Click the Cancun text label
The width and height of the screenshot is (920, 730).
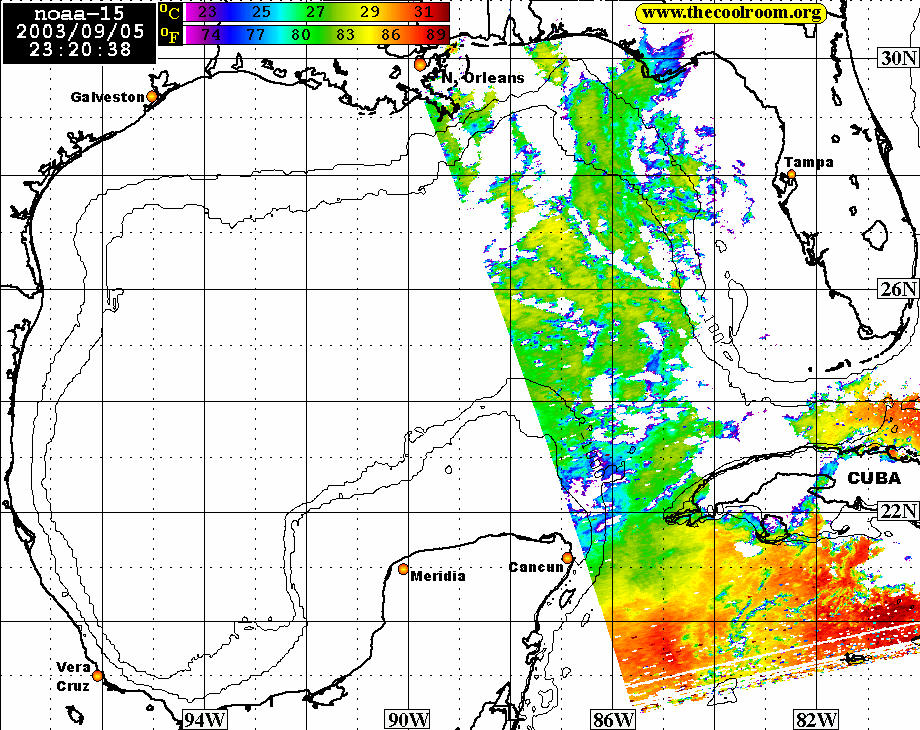(536, 567)
